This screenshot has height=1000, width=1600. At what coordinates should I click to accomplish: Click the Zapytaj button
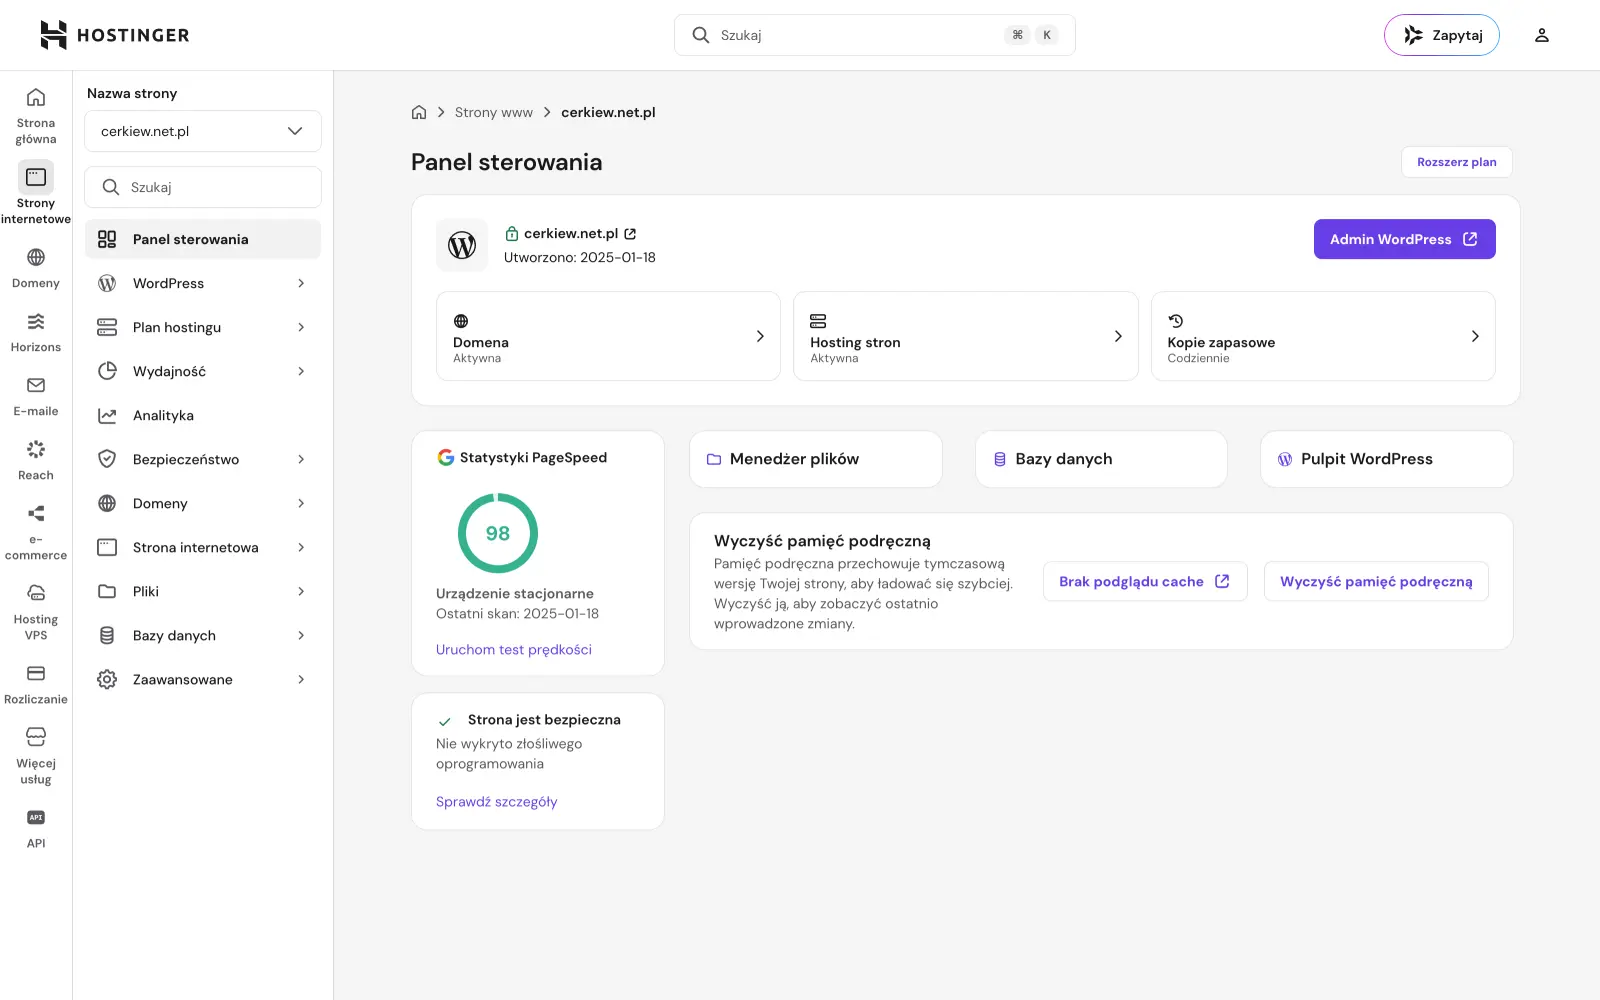(x=1442, y=35)
